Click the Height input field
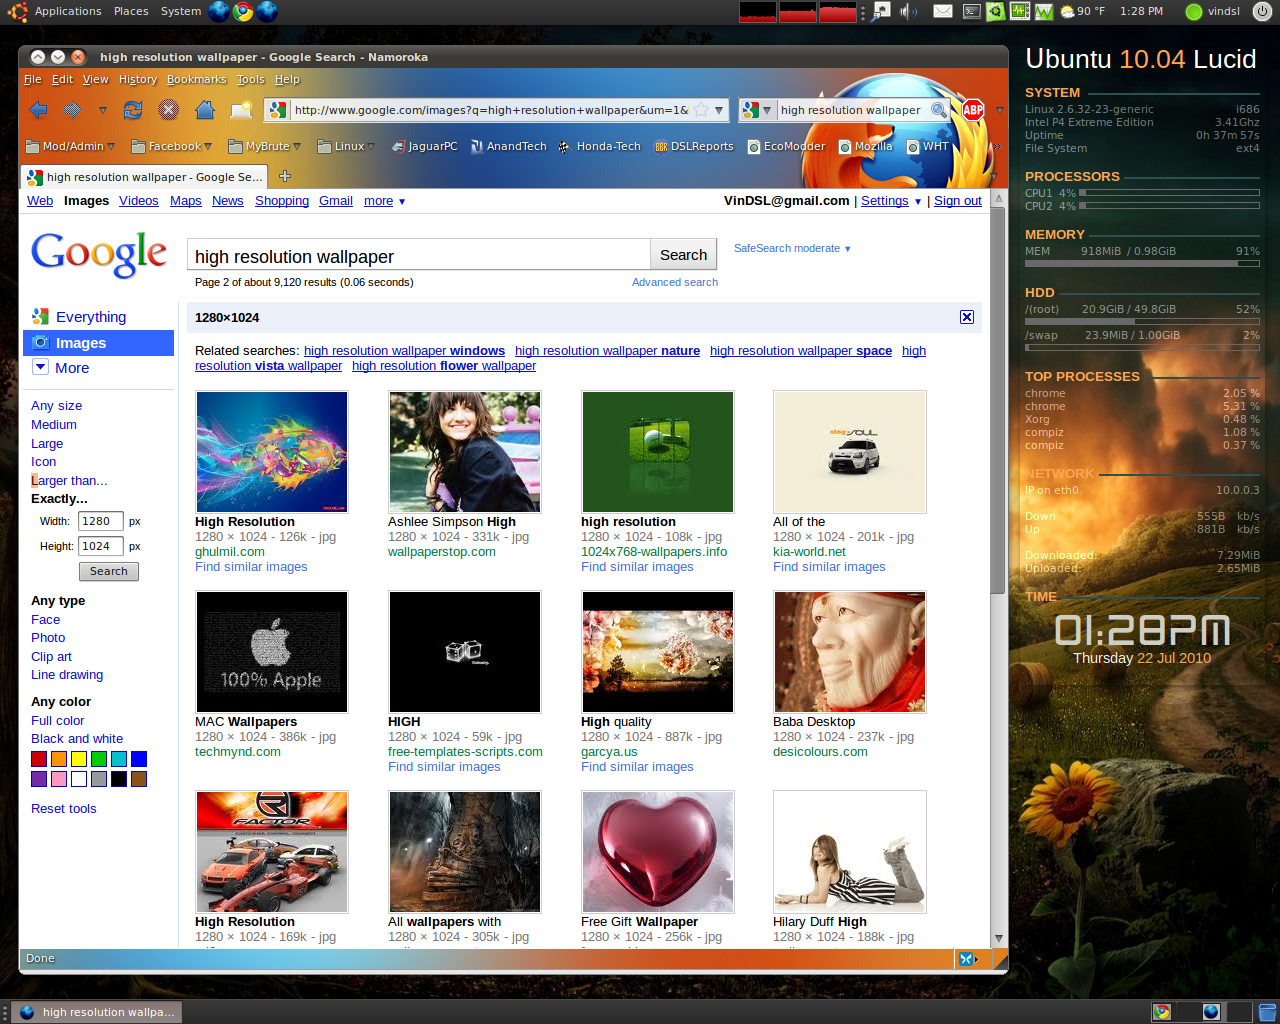Viewport: 1280px width, 1024px height. click(100, 546)
